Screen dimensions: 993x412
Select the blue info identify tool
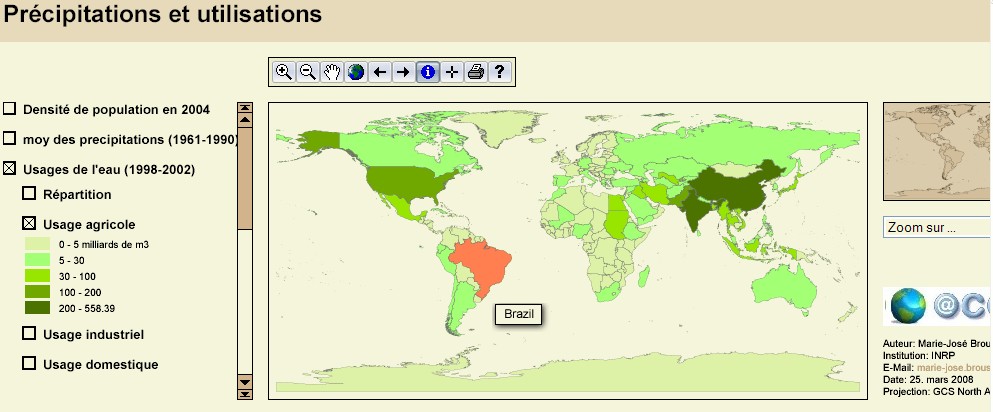(x=428, y=72)
